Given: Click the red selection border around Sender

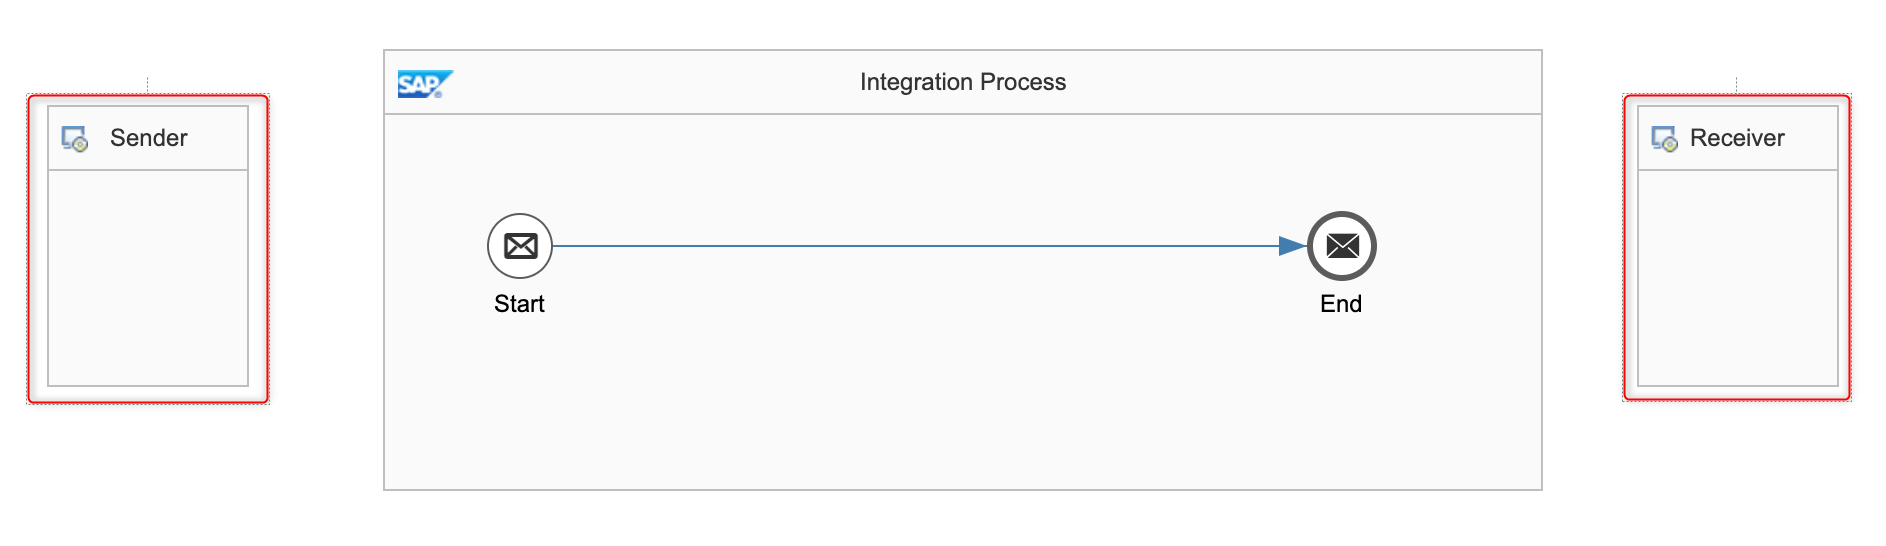Looking at the screenshot, I should [x=29, y=250].
